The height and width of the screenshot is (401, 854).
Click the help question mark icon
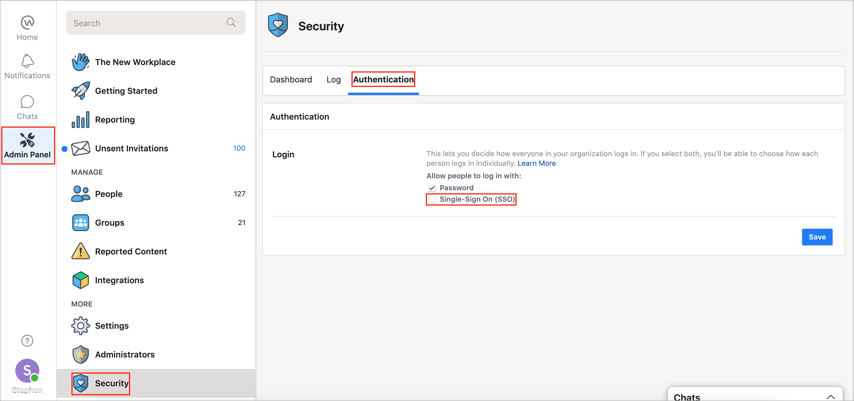(x=27, y=341)
